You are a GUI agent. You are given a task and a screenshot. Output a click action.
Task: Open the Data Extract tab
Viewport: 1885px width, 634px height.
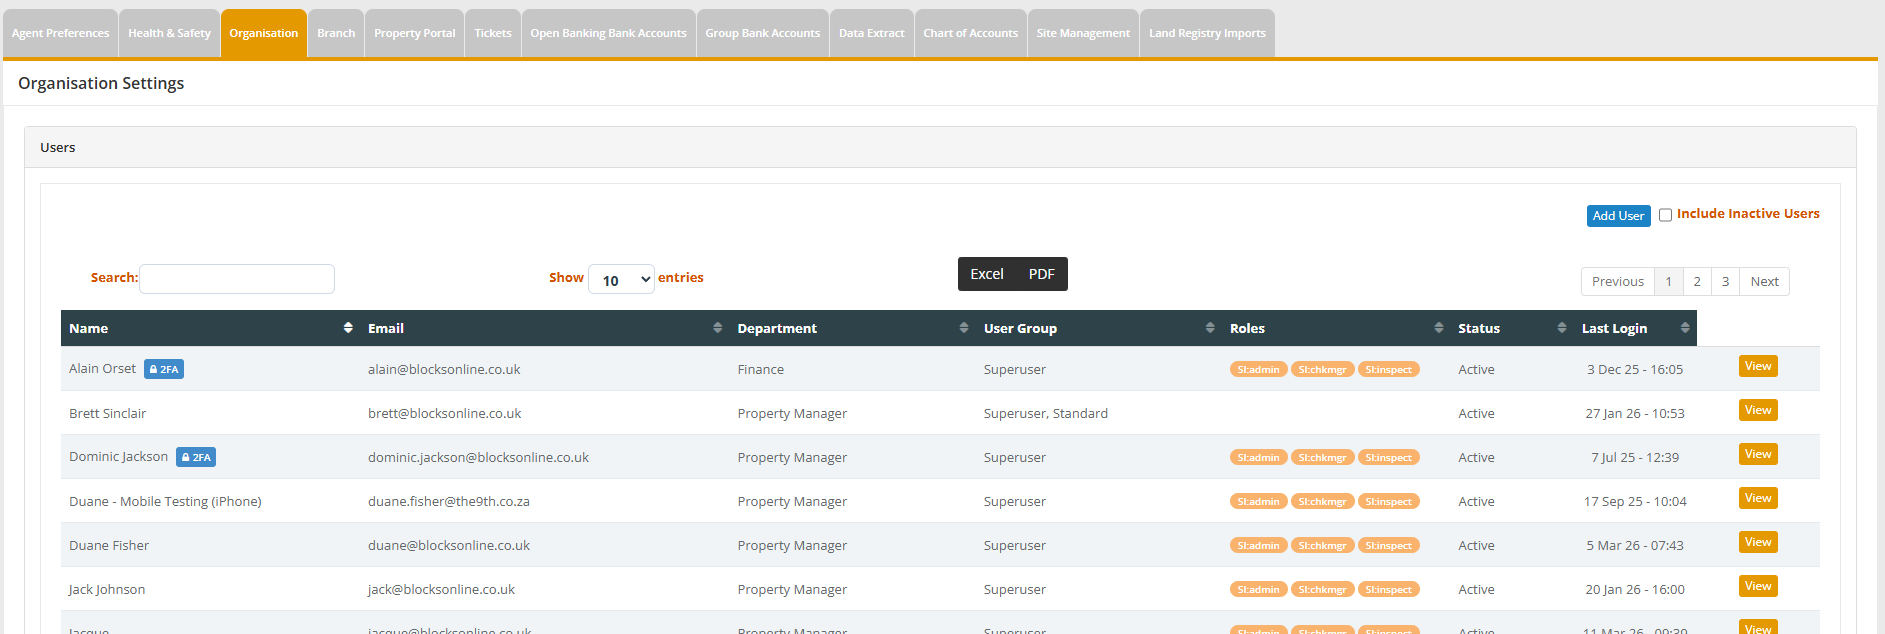point(871,33)
